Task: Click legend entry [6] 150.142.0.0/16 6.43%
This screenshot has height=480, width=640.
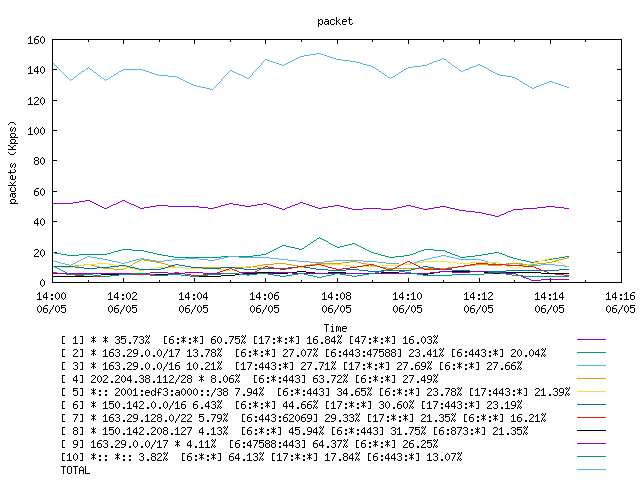Action: (x=291, y=405)
